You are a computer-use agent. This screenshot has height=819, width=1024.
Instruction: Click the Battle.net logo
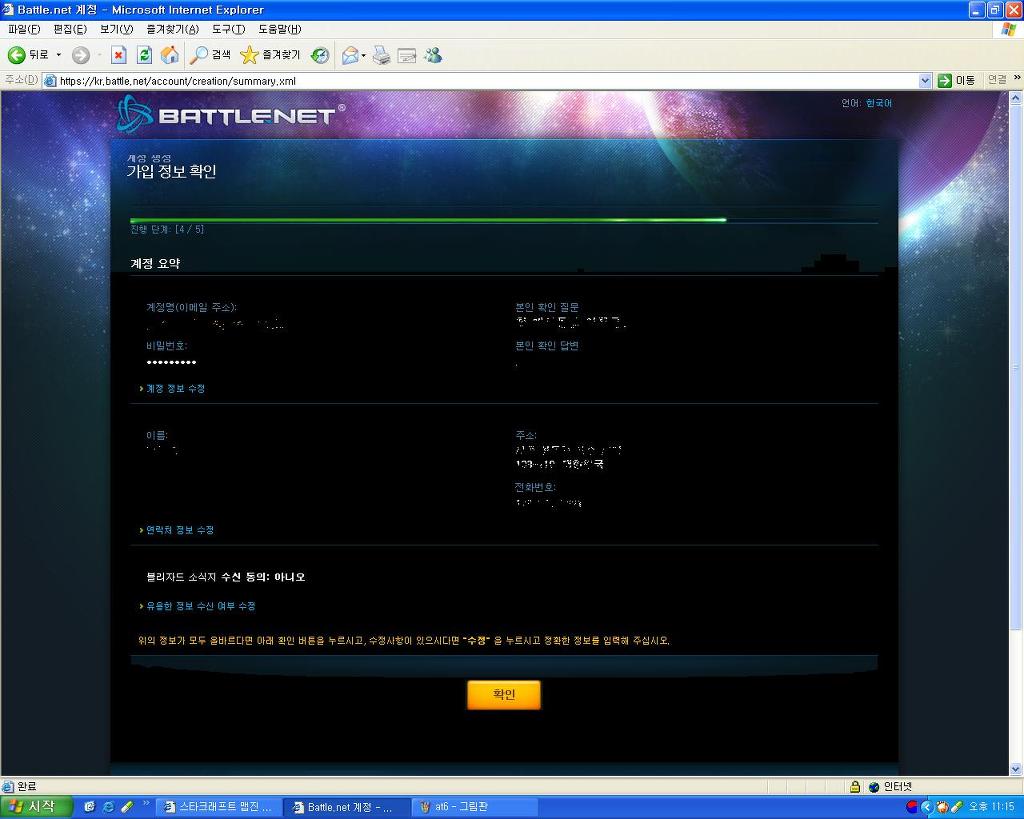[229, 114]
